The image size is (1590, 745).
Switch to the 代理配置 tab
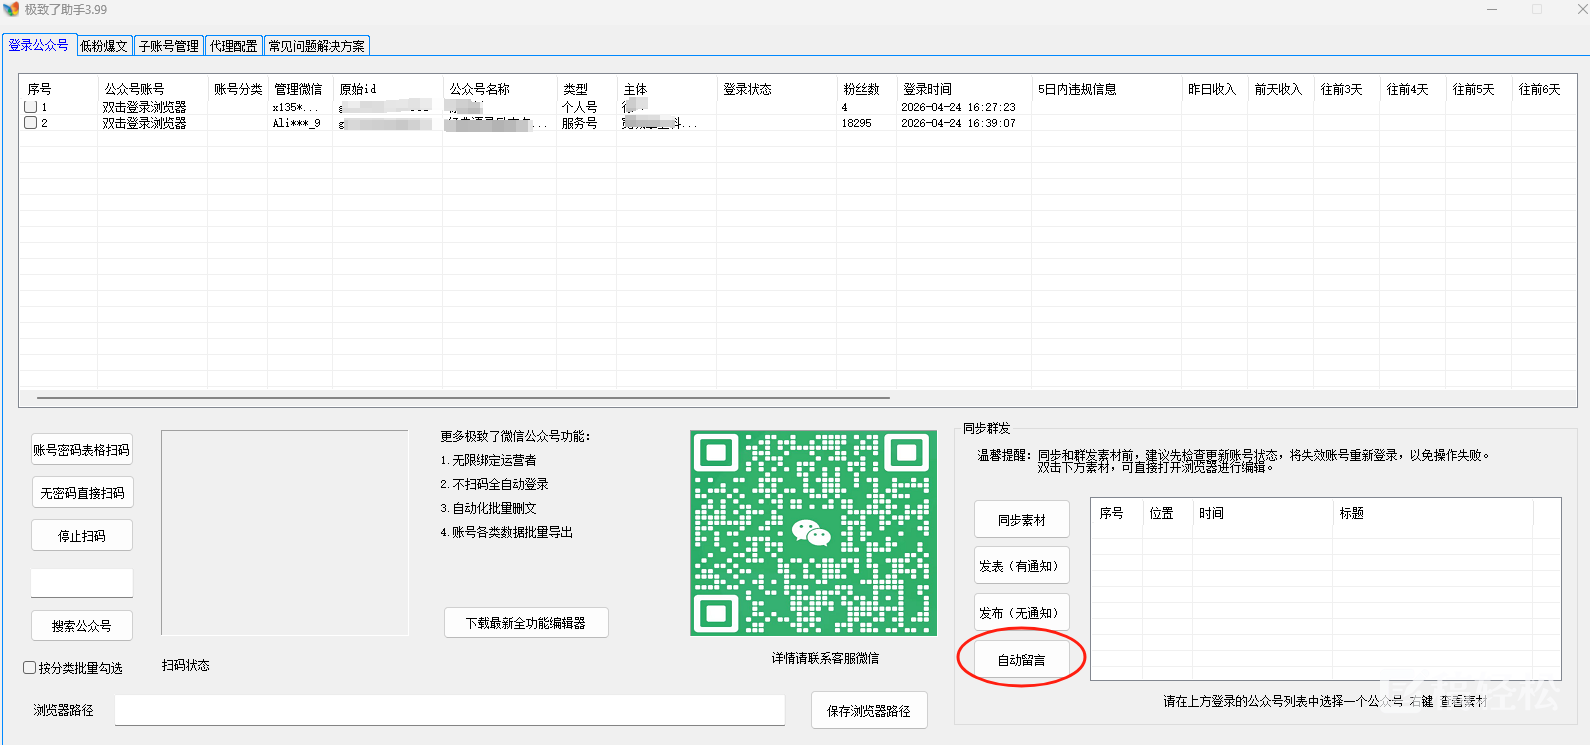234,46
